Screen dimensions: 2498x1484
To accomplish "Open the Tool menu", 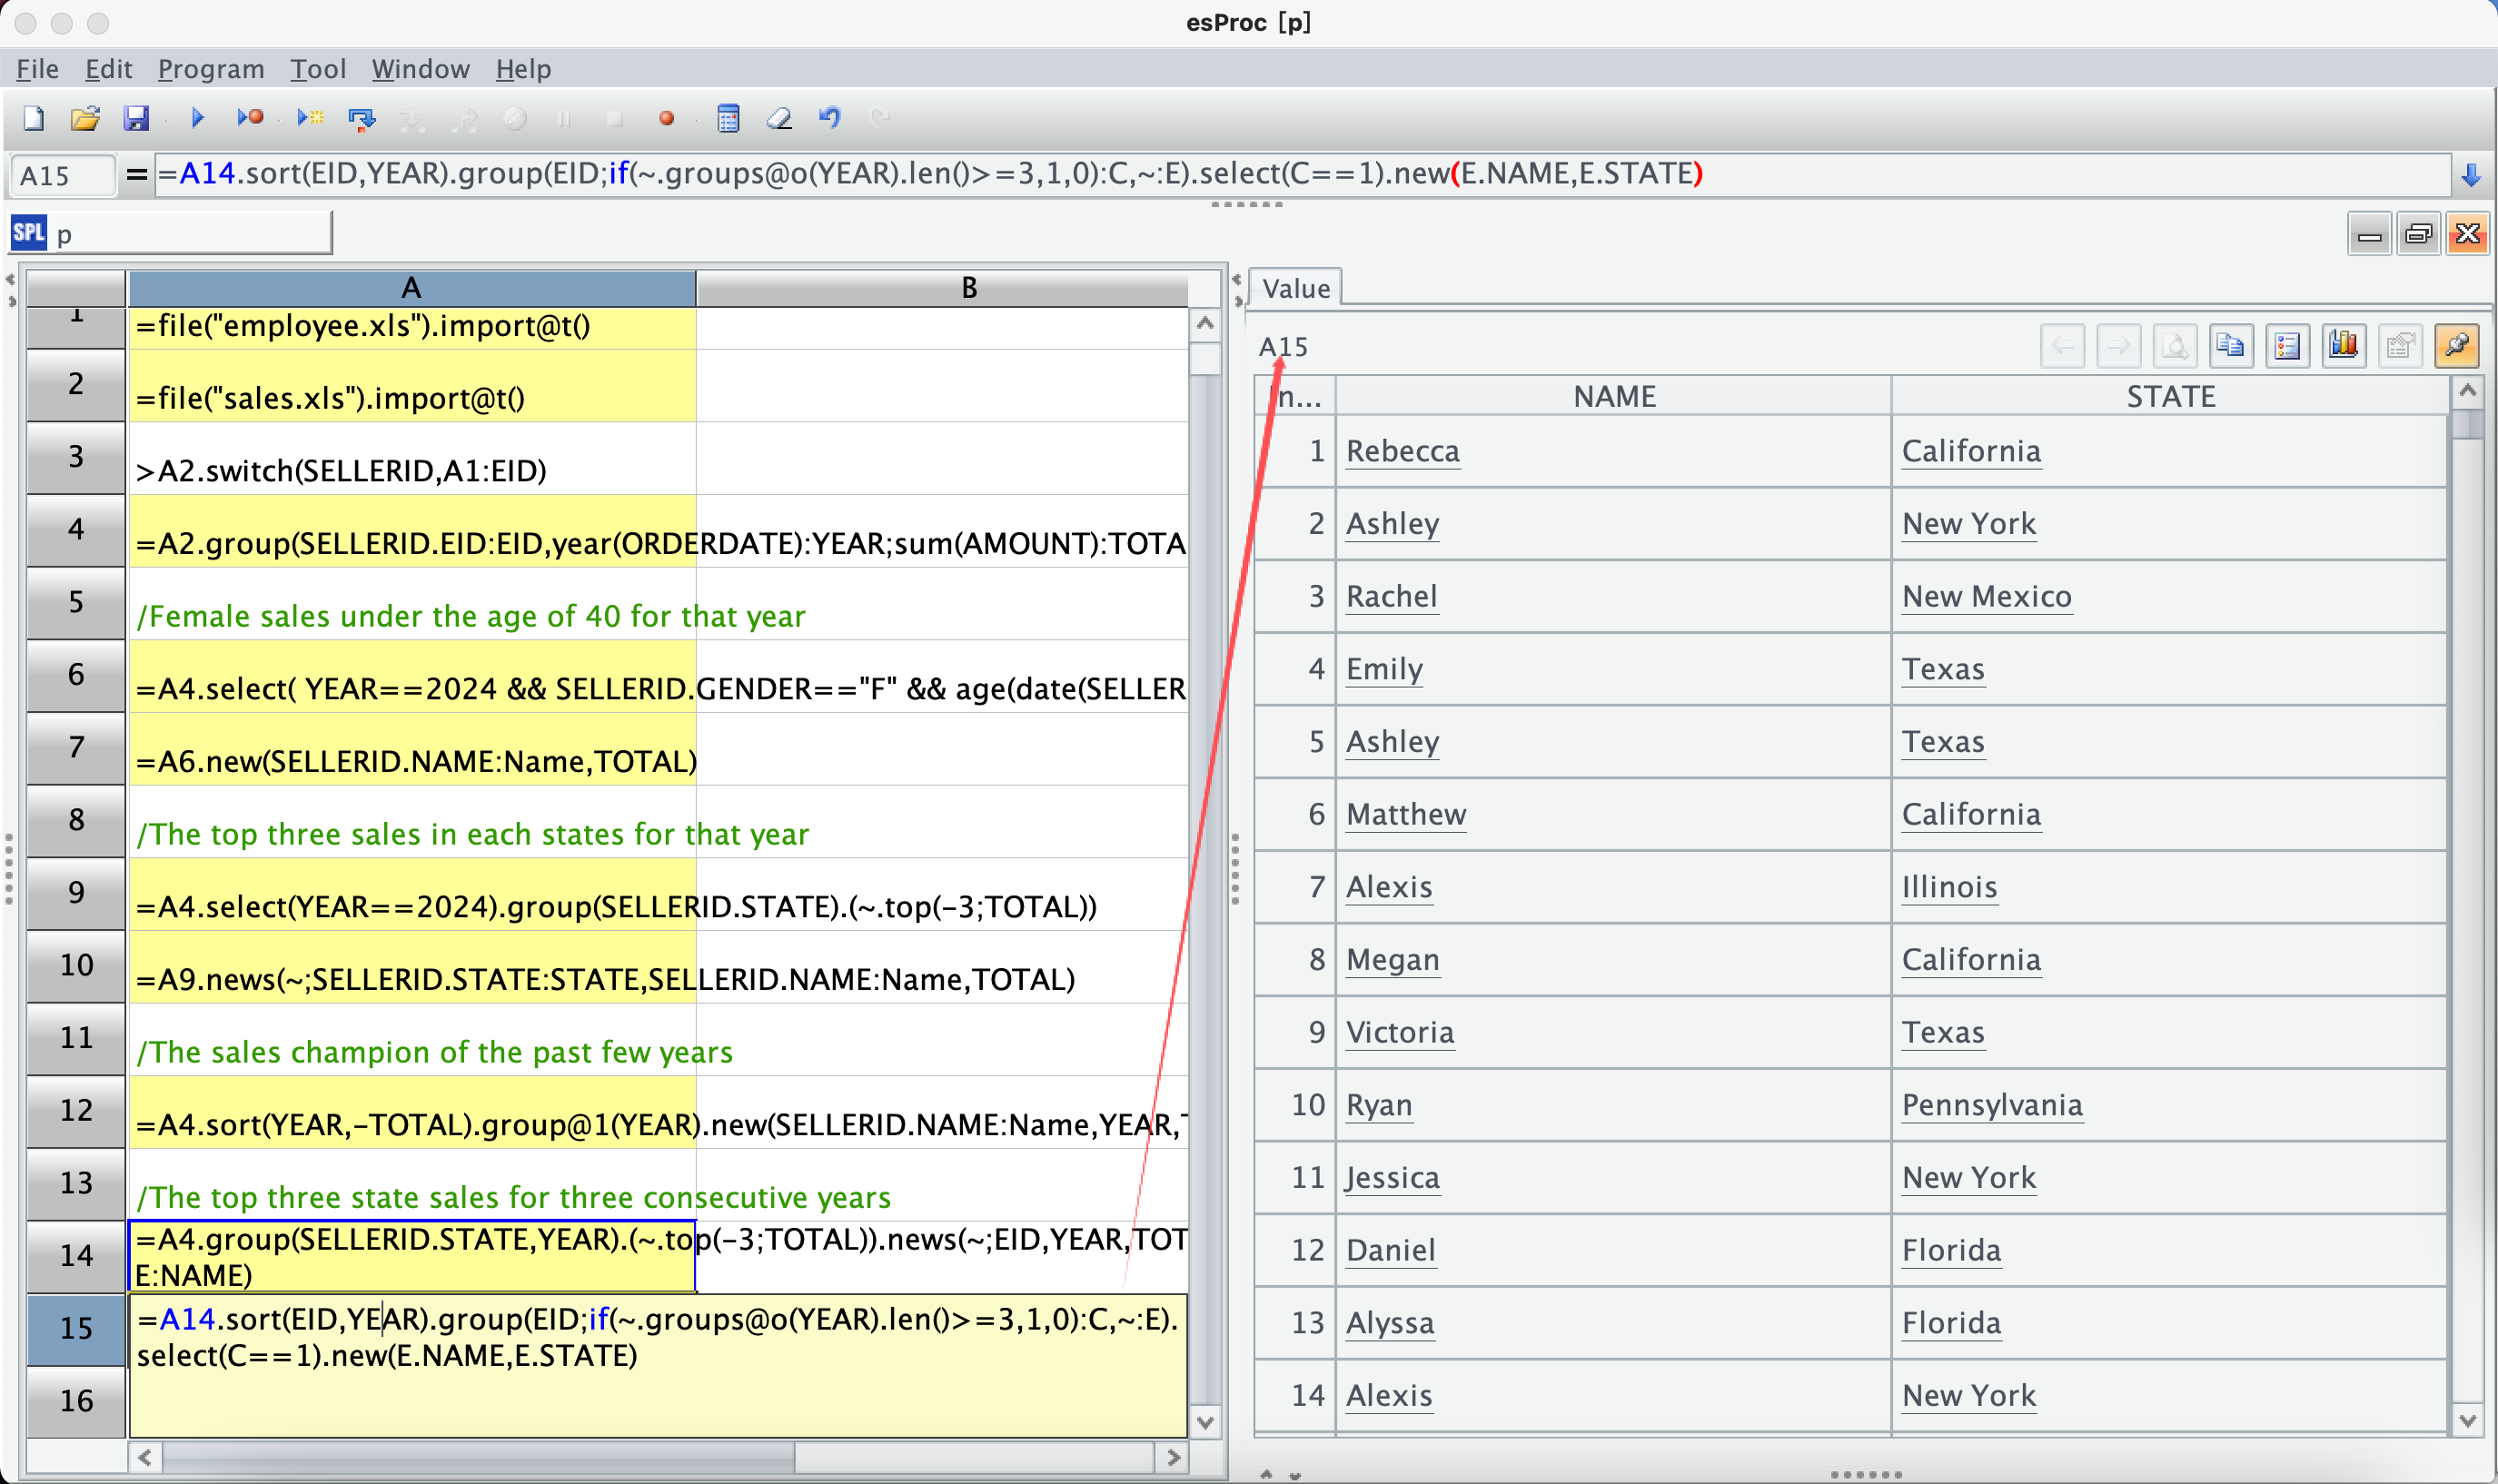I will click(318, 69).
